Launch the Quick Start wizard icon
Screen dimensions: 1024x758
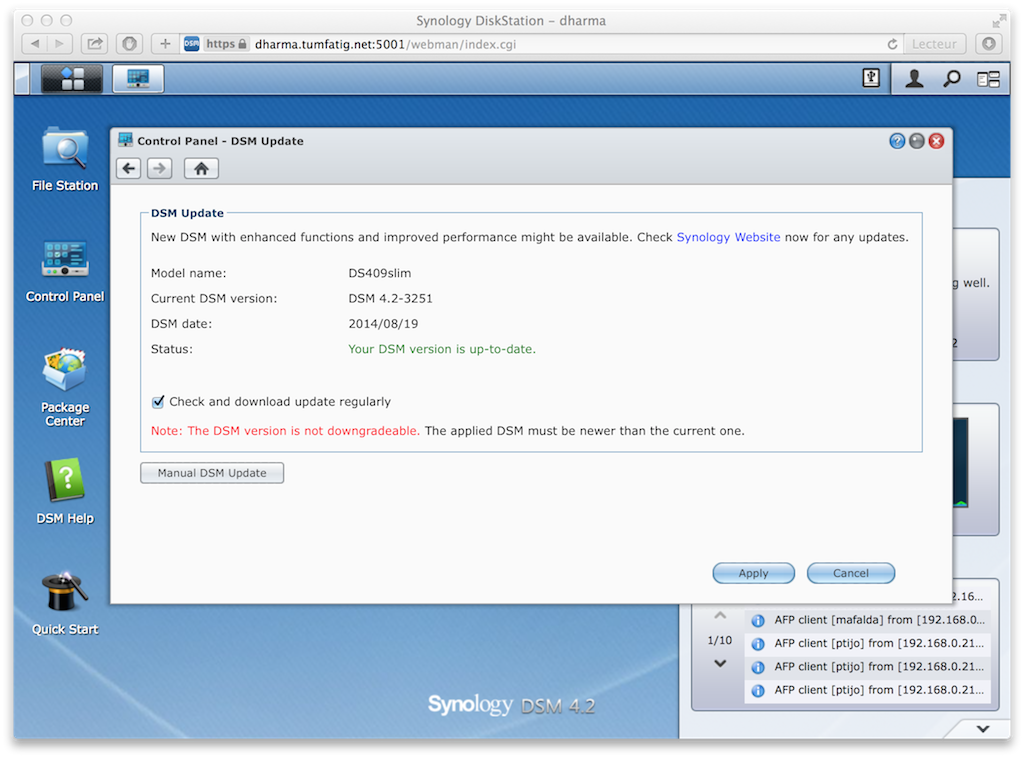pos(65,603)
